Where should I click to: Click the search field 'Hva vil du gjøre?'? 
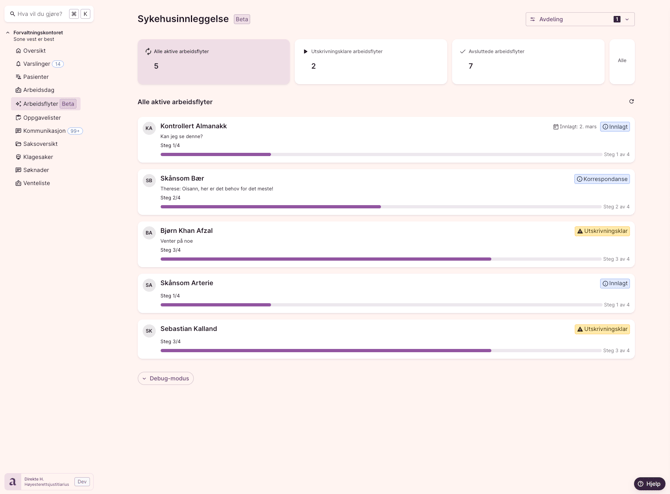(x=40, y=14)
